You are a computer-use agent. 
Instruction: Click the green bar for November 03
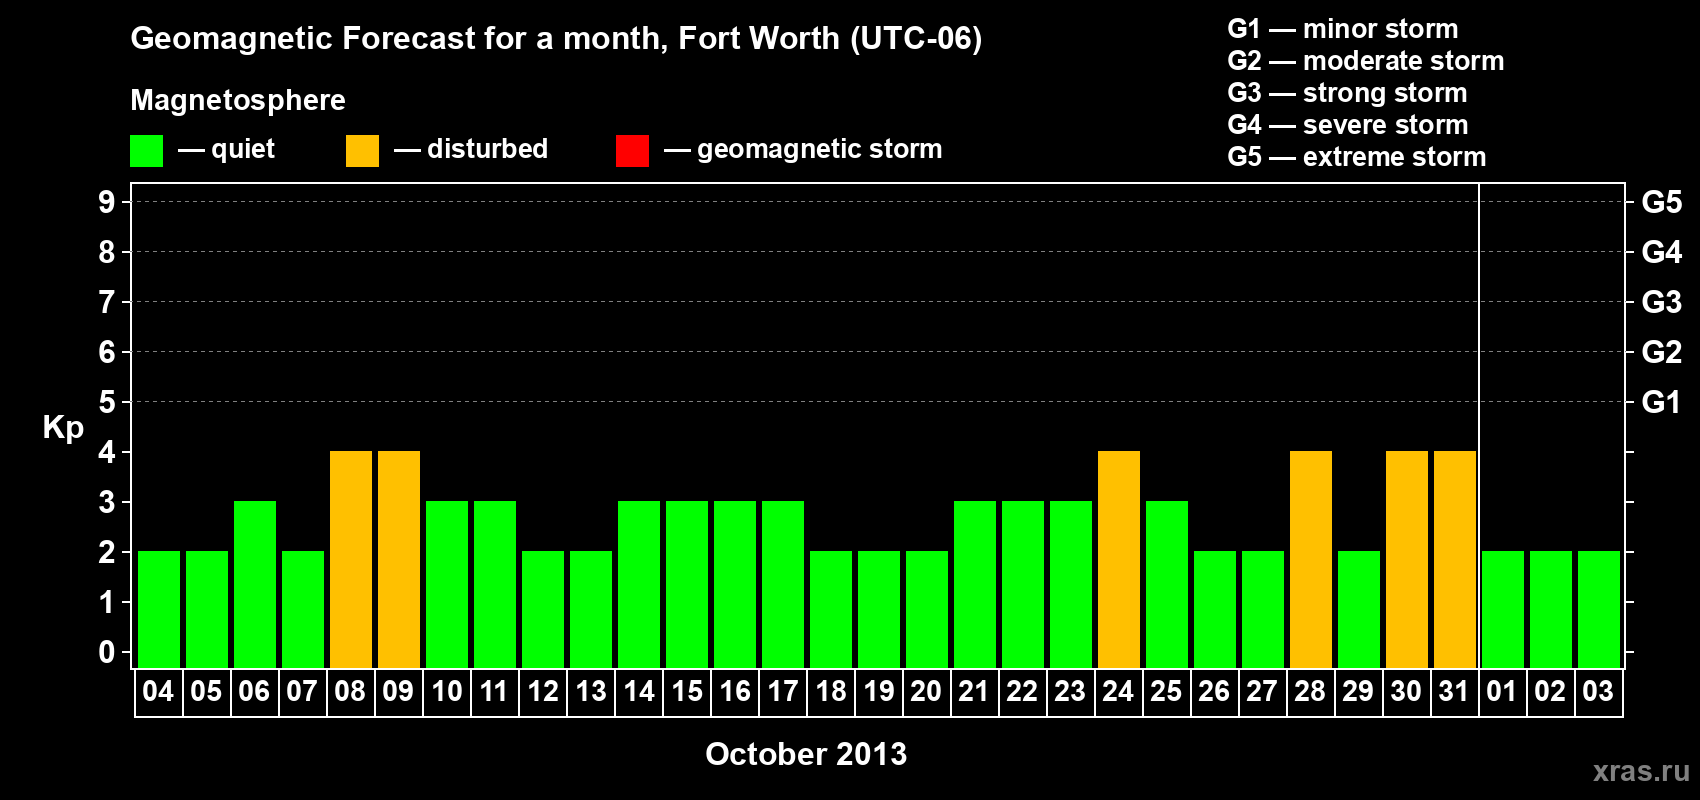pyautogui.click(x=1599, y=610)
